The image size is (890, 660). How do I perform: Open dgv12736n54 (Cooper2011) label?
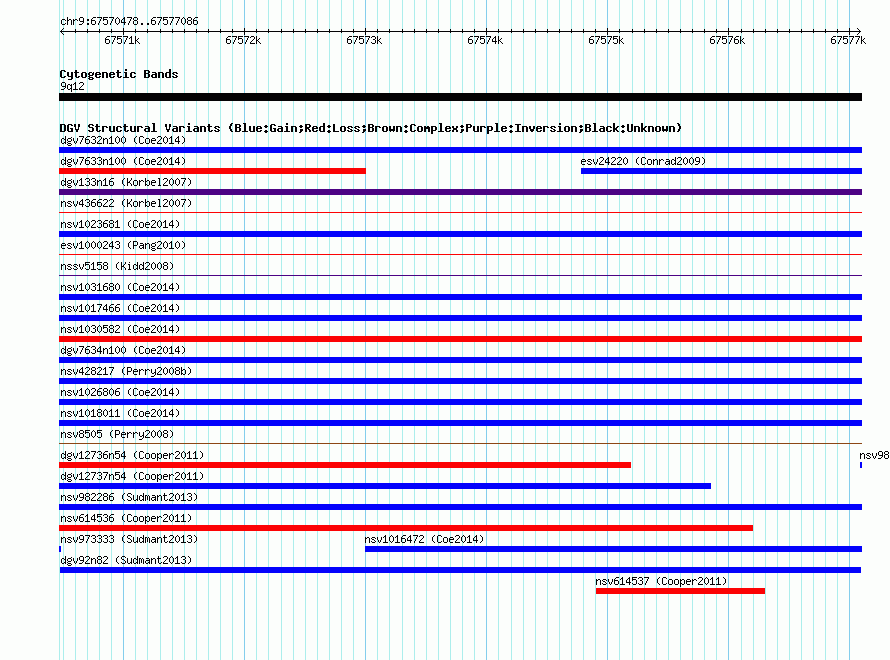click(x=132, y=455)
